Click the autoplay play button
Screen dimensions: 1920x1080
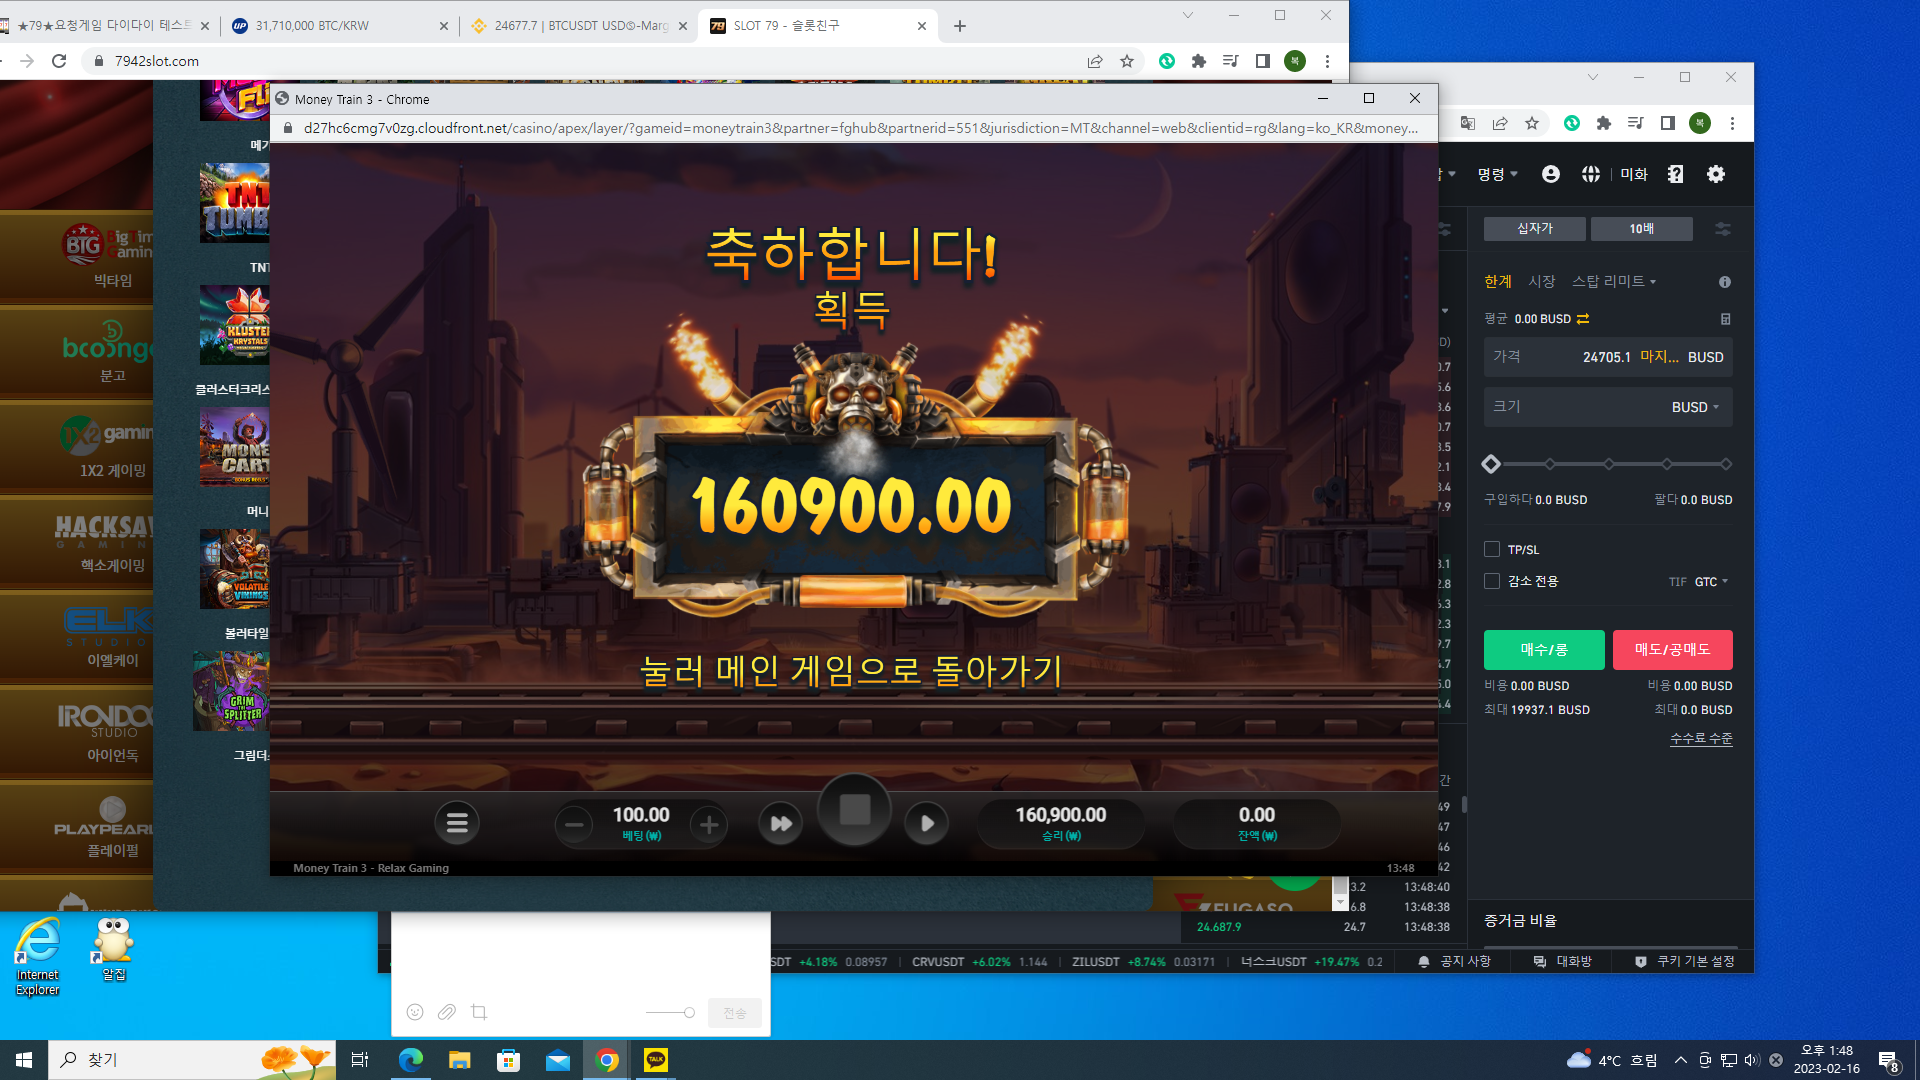(927, 823)
